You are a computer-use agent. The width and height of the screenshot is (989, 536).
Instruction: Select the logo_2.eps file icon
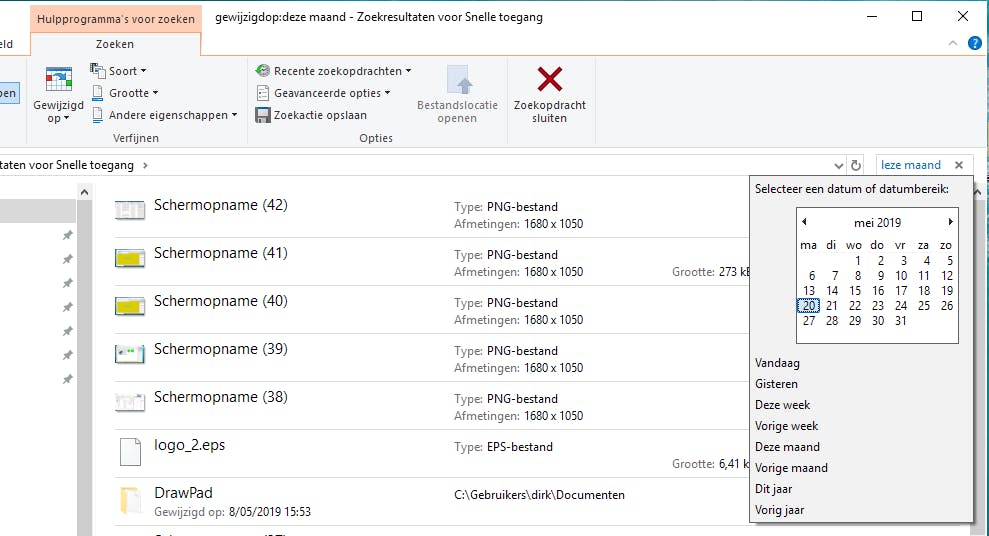pyautogui.click(x=130, y=451)
